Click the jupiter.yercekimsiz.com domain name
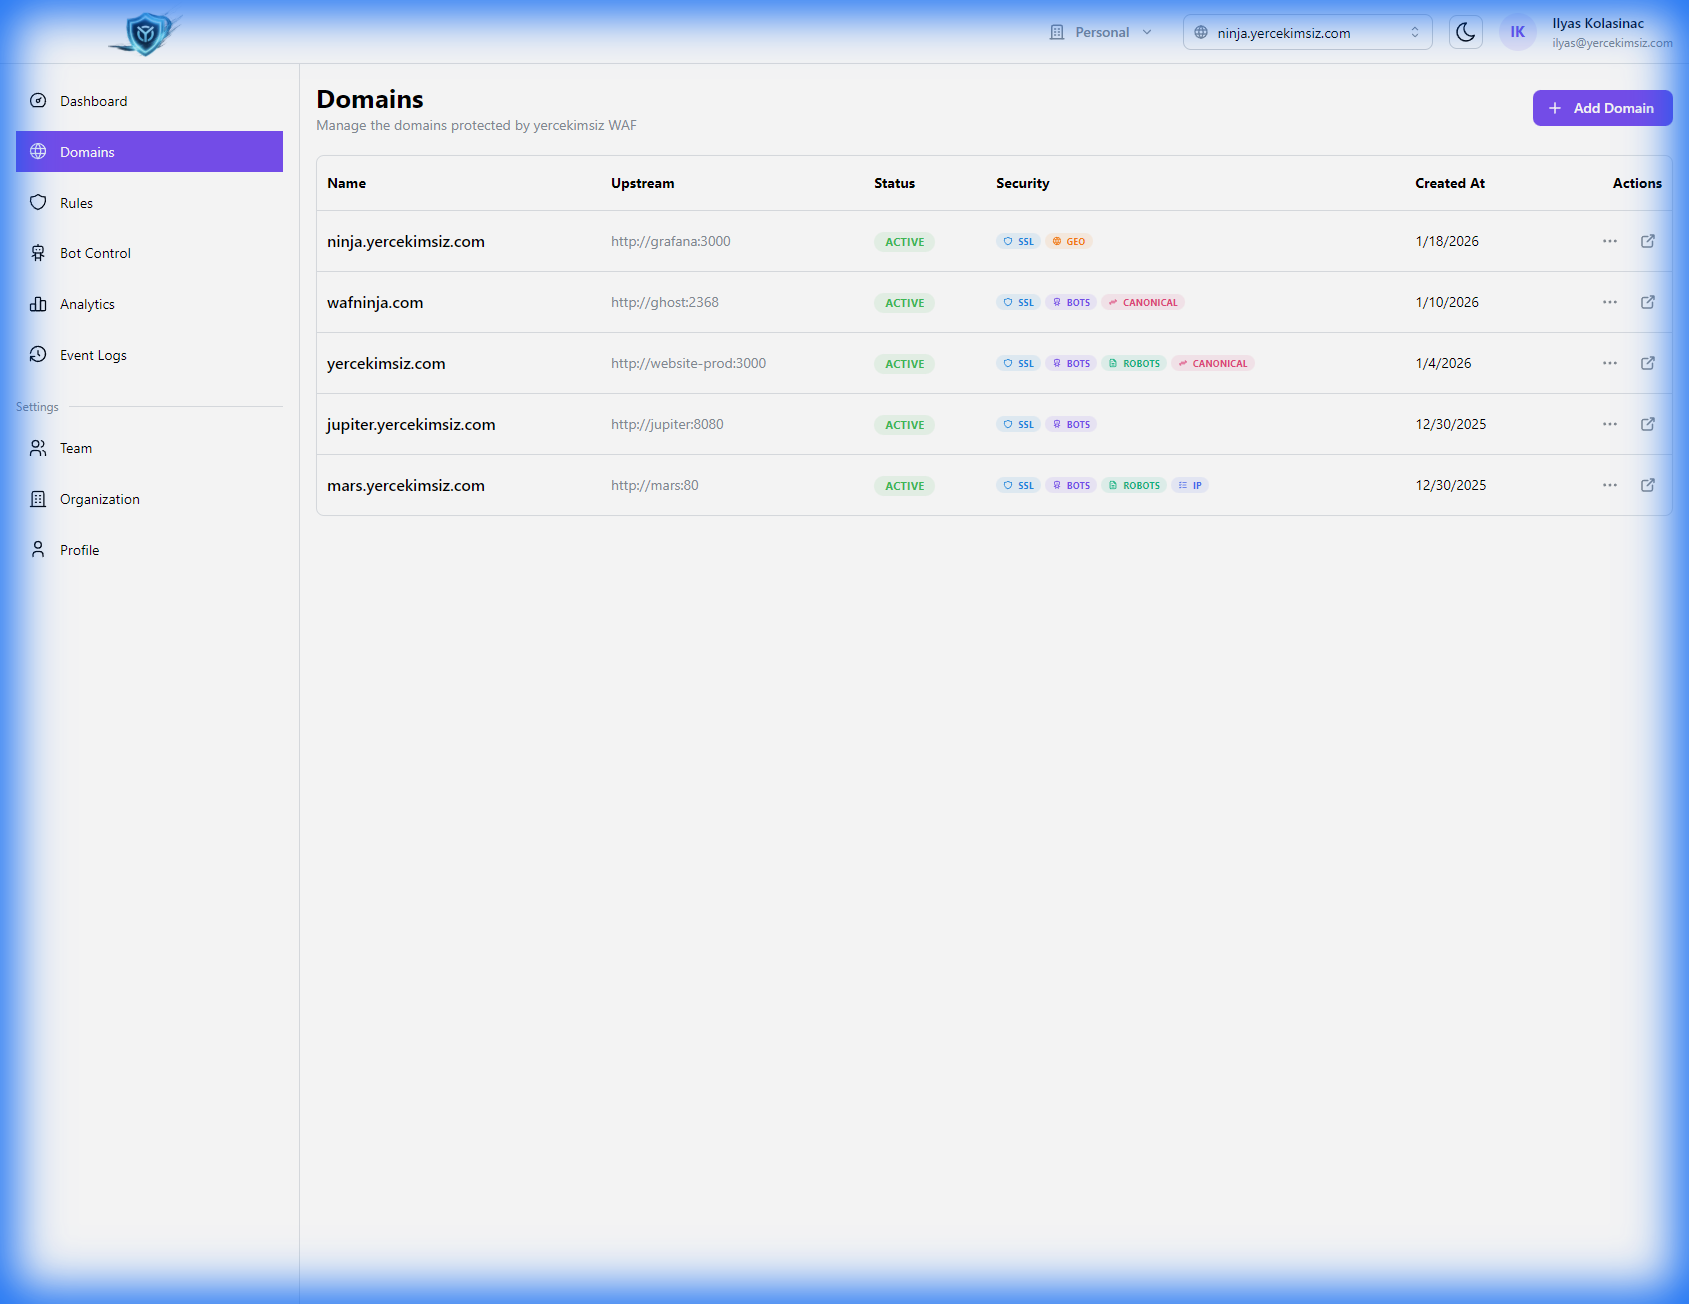This screenshot has height=1304, width=1689. click(x=411, y=424)
